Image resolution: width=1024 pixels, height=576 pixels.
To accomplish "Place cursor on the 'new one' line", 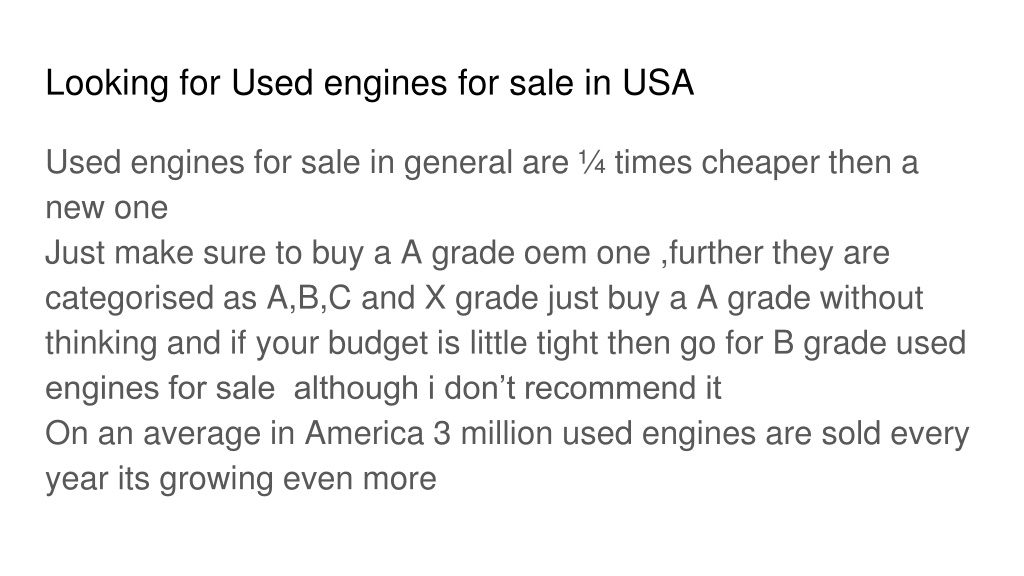I will (106, 208).
